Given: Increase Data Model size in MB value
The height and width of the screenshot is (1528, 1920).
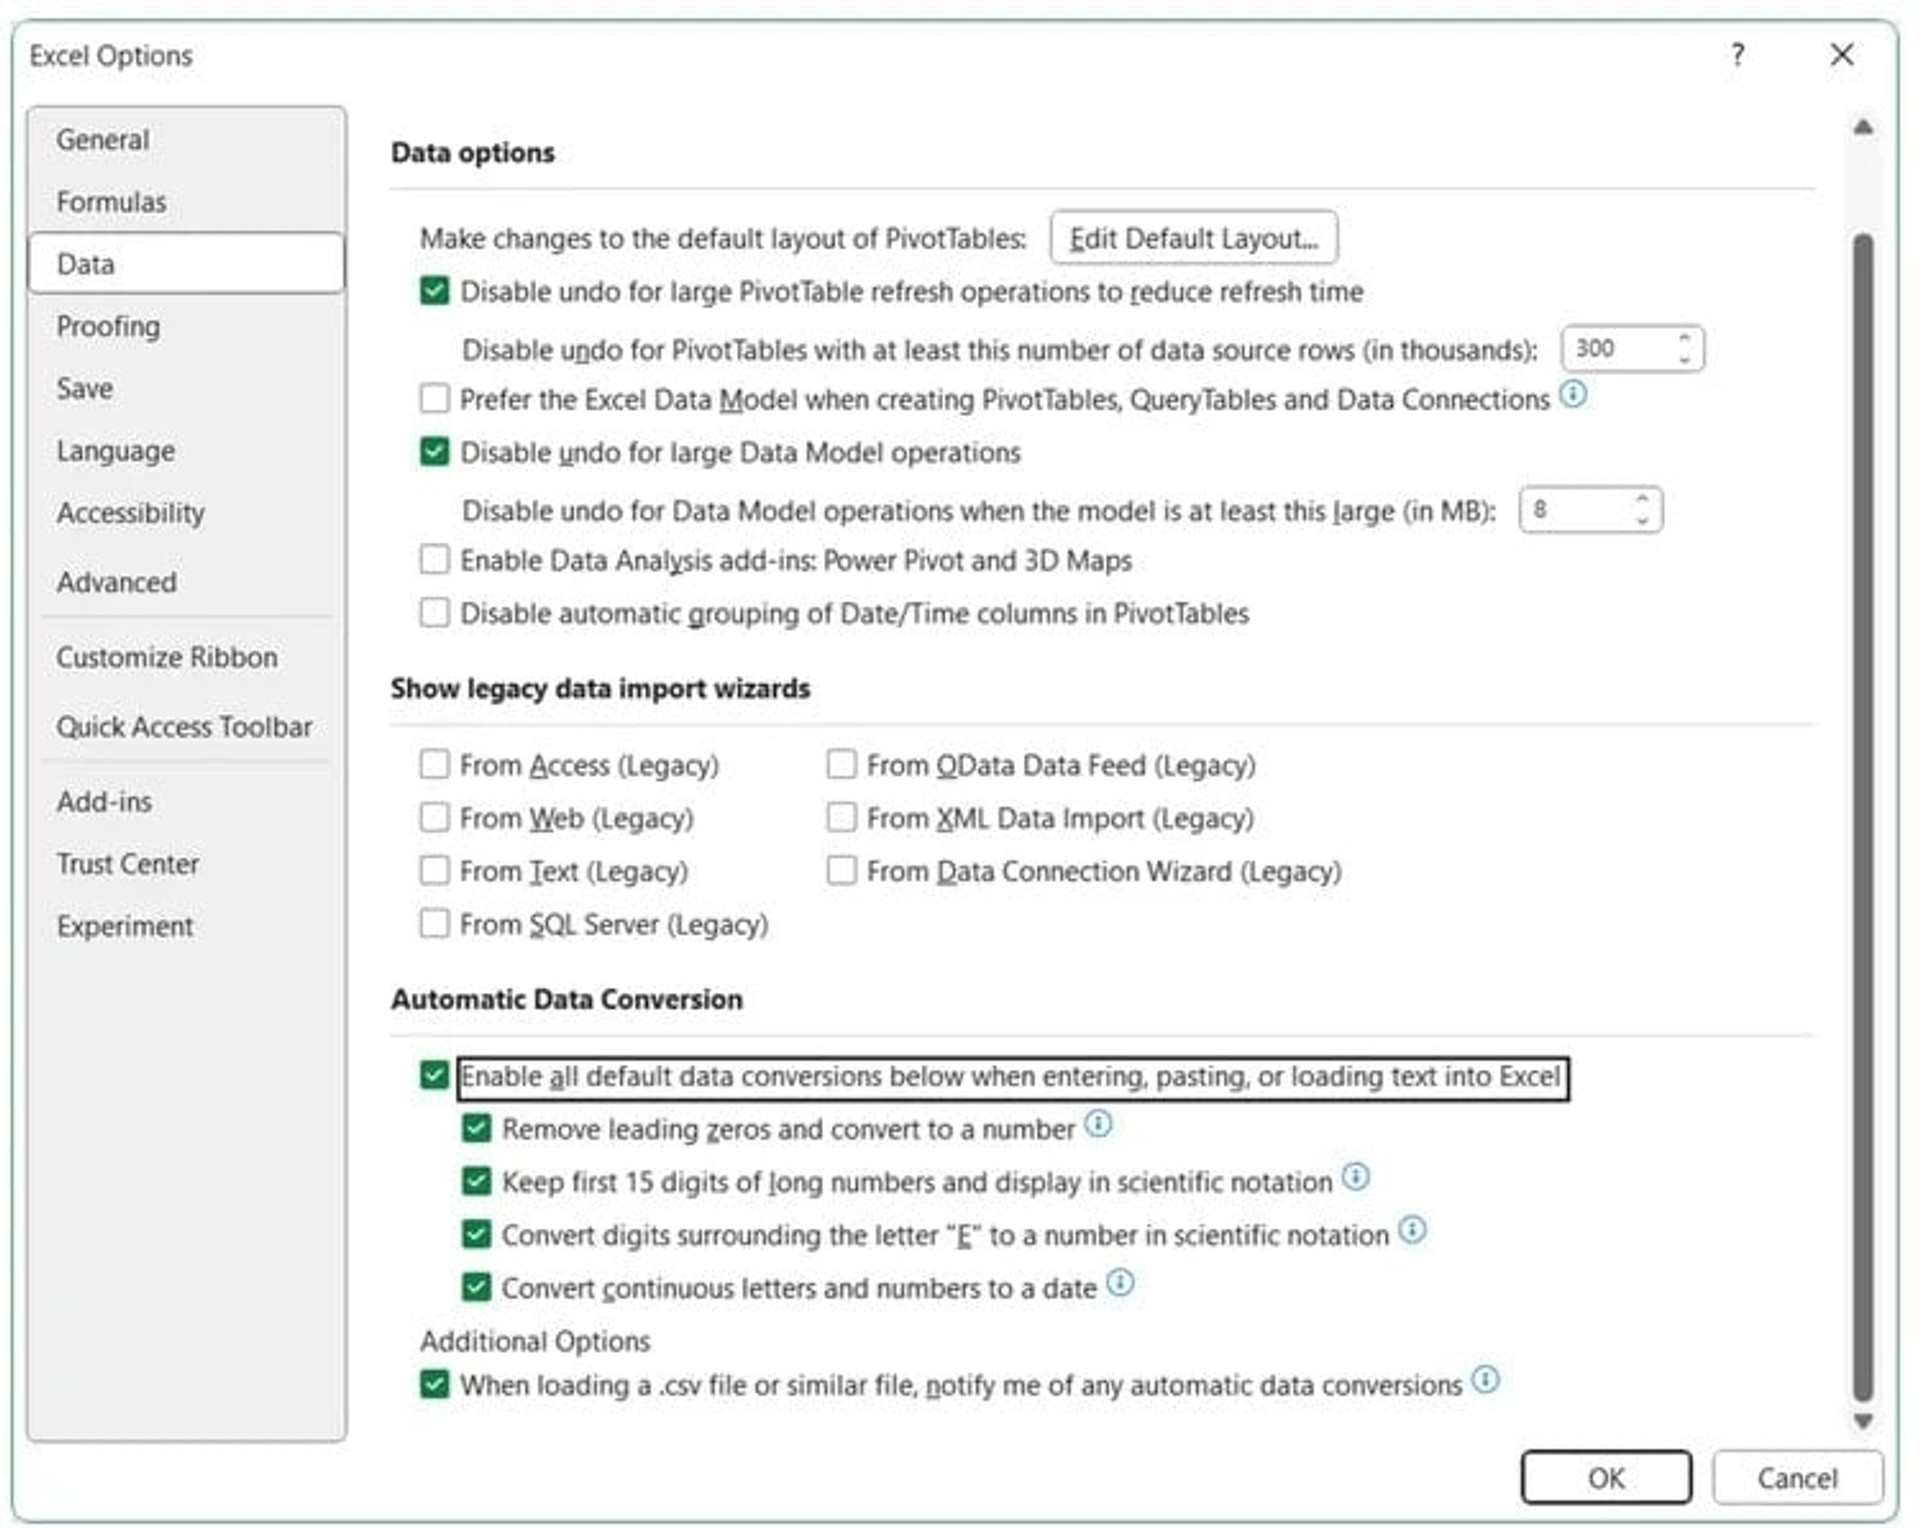Looking at the screenshot, I should click(x=1642, y=498).
